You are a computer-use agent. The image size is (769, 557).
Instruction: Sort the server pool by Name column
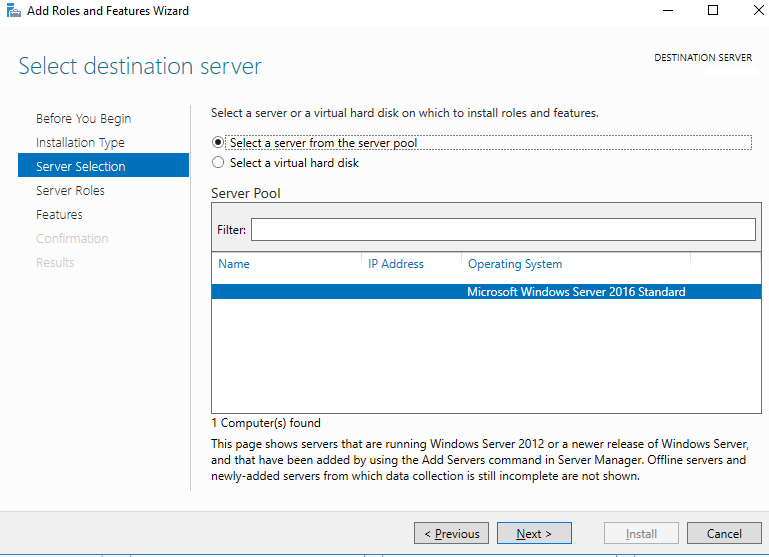click(x=234, y=264)
